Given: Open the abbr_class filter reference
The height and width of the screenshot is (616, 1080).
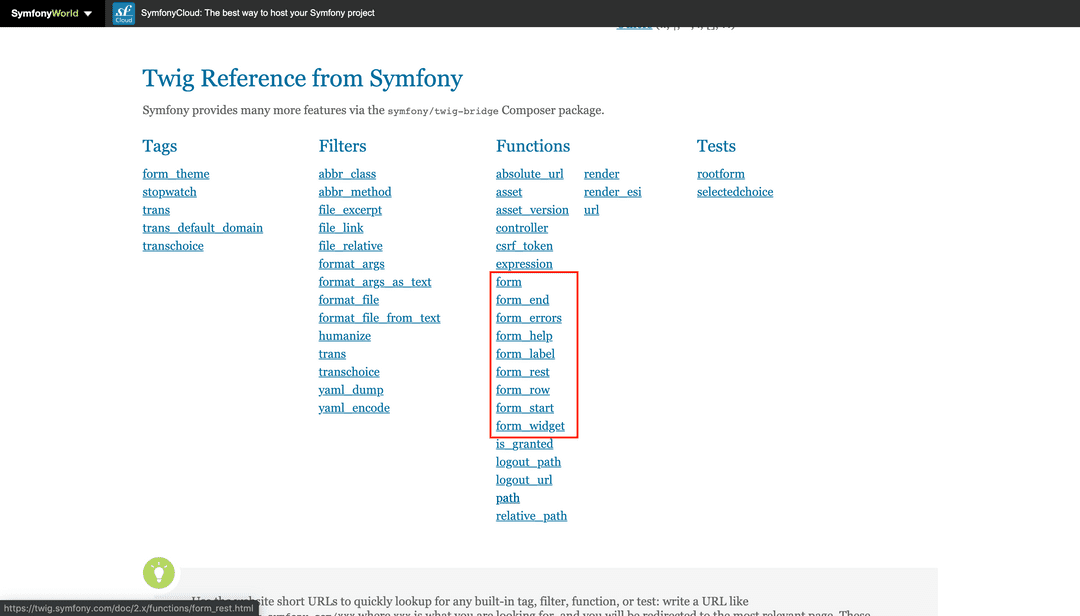Looking at the screenshot, I should pyautogui.click(x=347, y=173).
